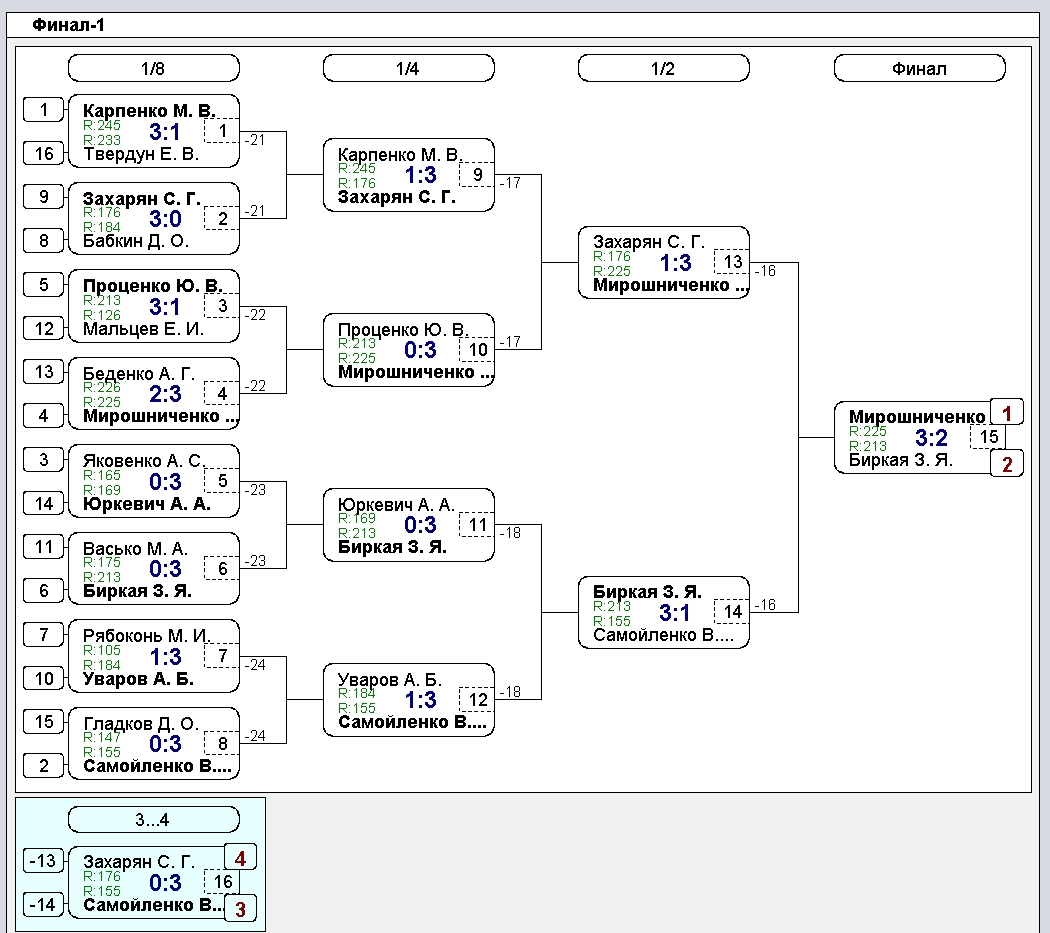The height and width of the screenshot is (933, 1050).
Task: Click Биркая З. Я. in final
Action: (900, 460)
